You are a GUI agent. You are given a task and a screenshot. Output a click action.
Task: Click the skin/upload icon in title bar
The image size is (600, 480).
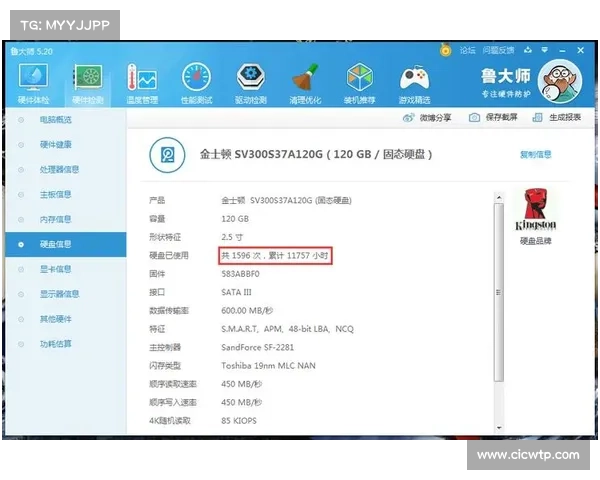(x=528, y=50)
